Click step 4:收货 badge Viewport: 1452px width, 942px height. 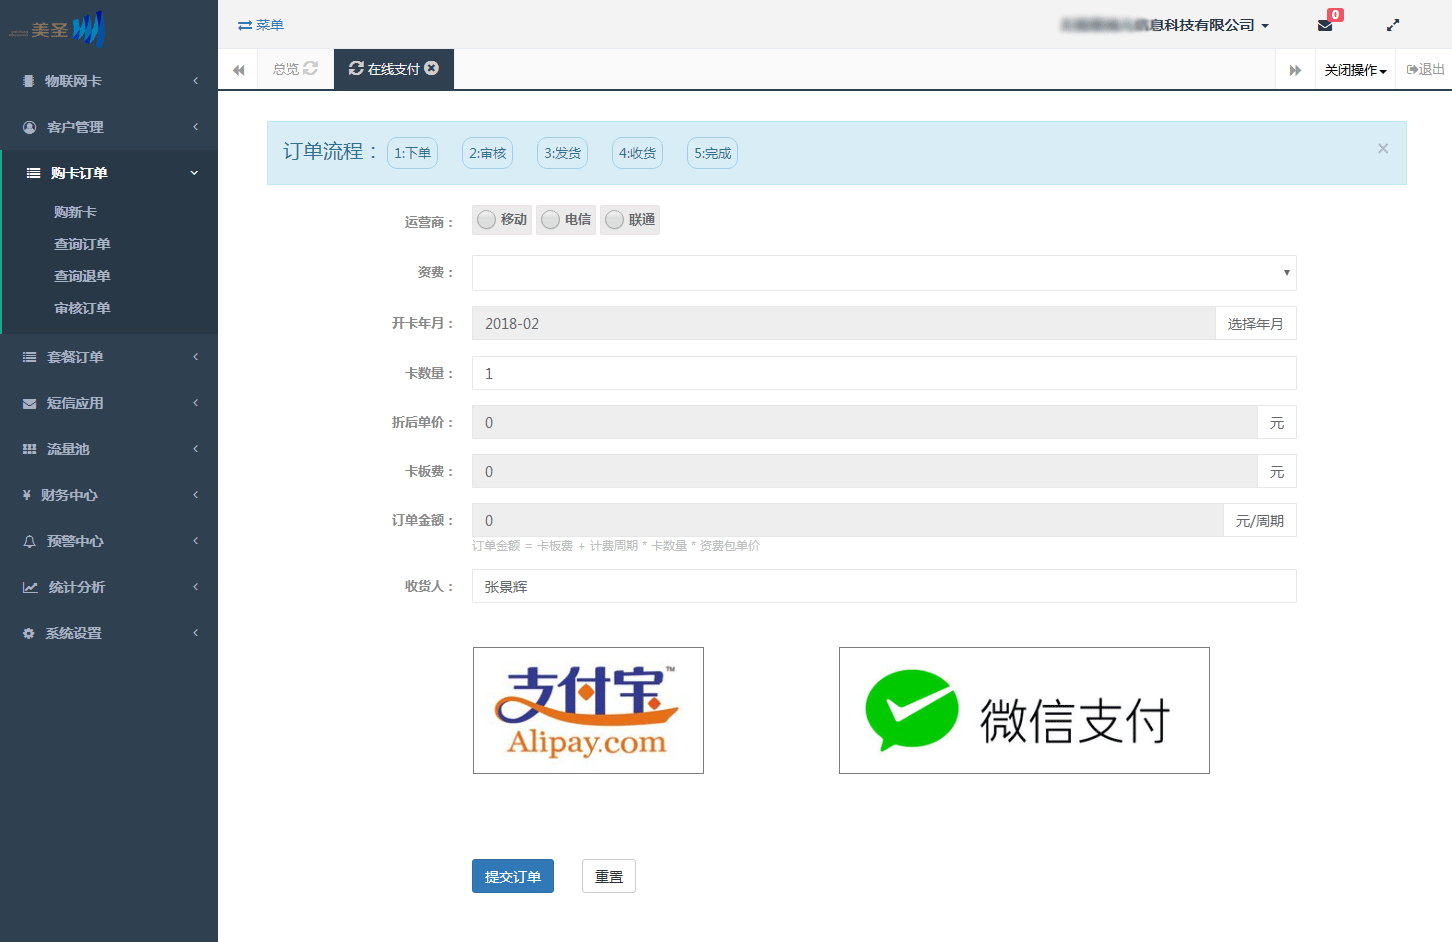(x=638, y=153)
